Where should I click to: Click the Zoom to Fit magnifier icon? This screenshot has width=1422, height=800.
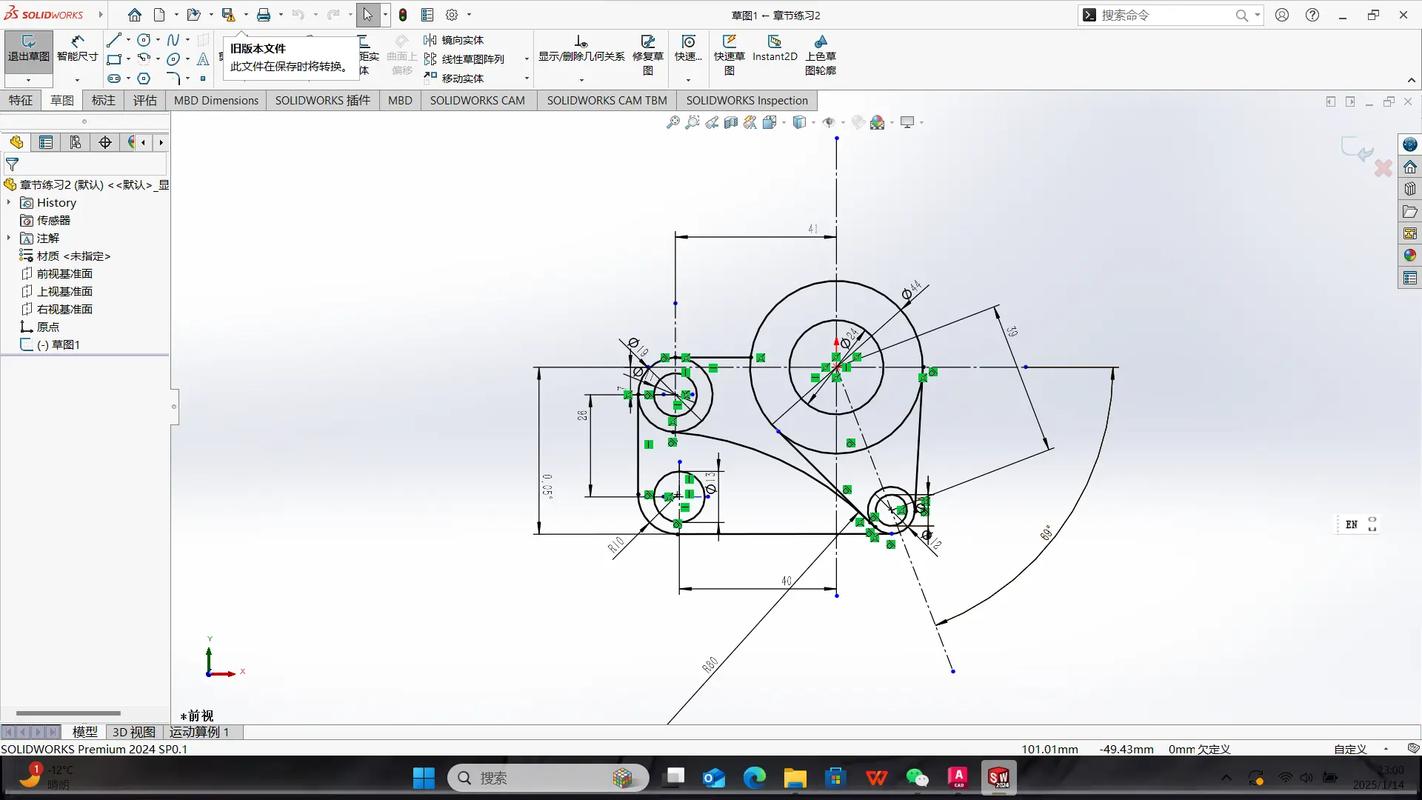[x=672, y=122]
